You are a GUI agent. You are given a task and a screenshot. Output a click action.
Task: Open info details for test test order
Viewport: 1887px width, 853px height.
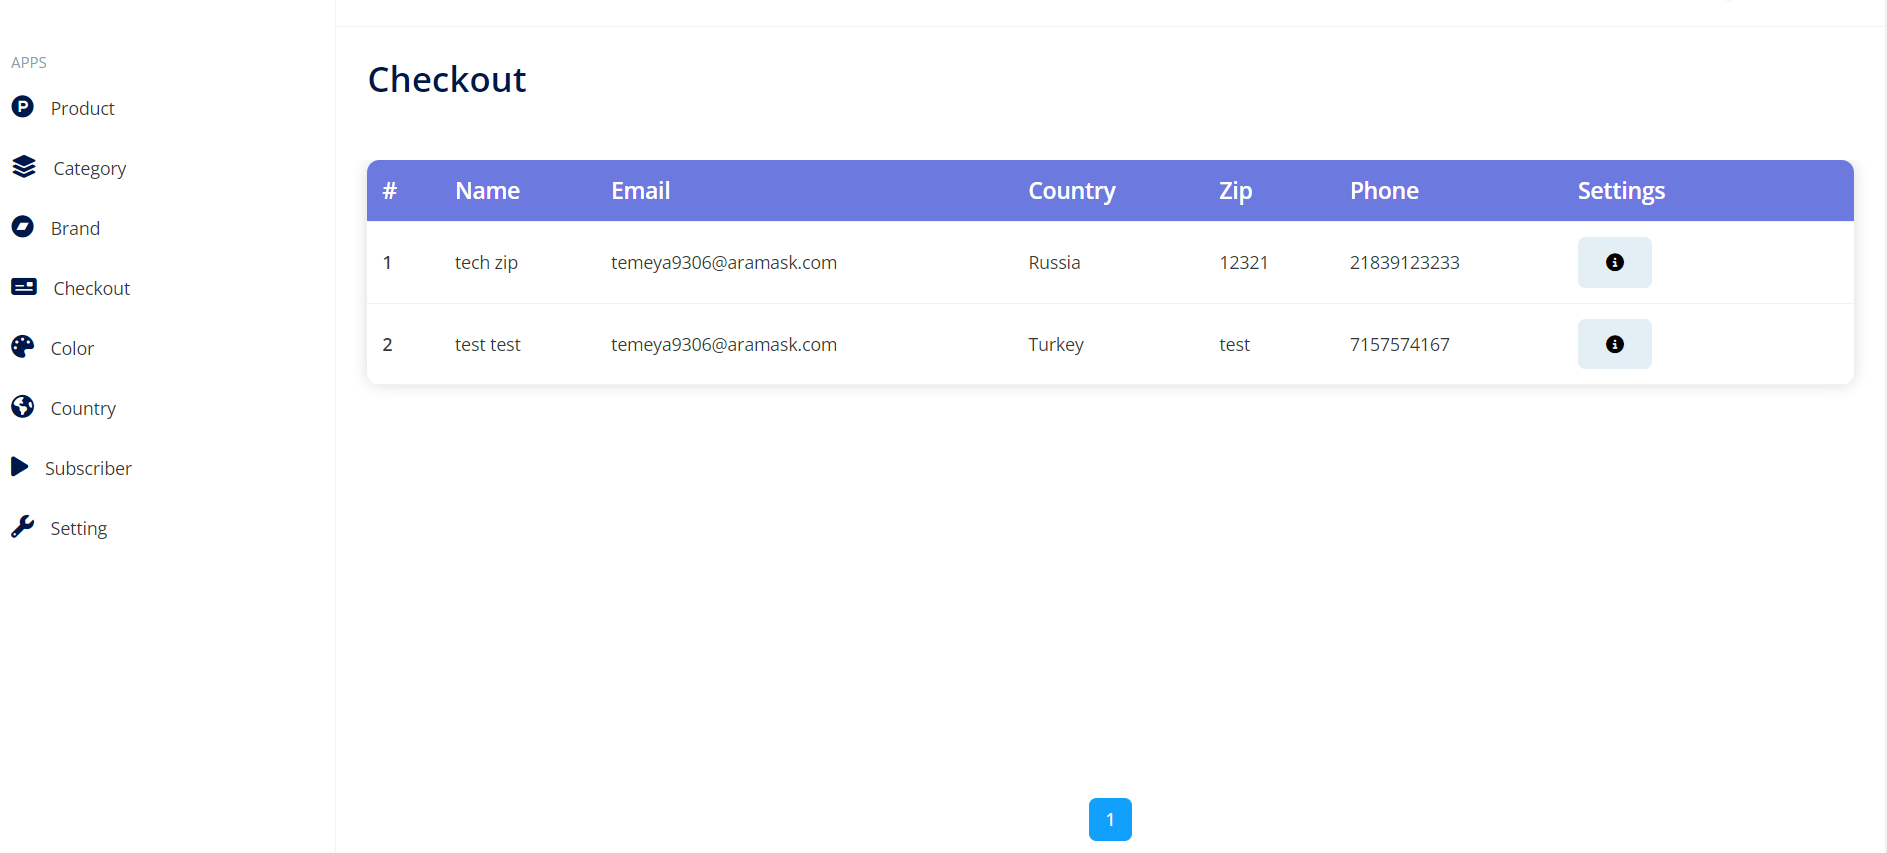(1614, 345)
